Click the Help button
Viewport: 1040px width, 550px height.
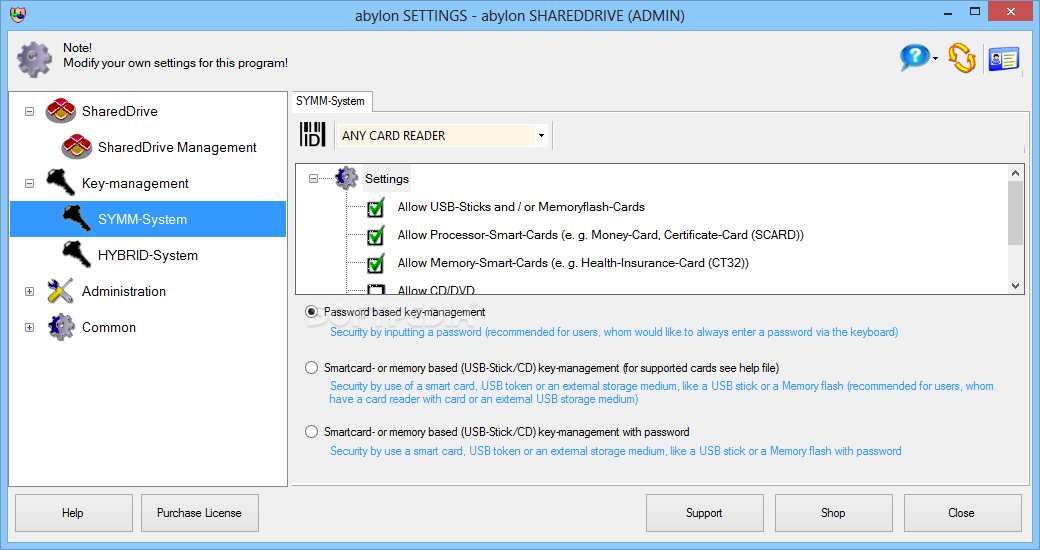[74, 513]
